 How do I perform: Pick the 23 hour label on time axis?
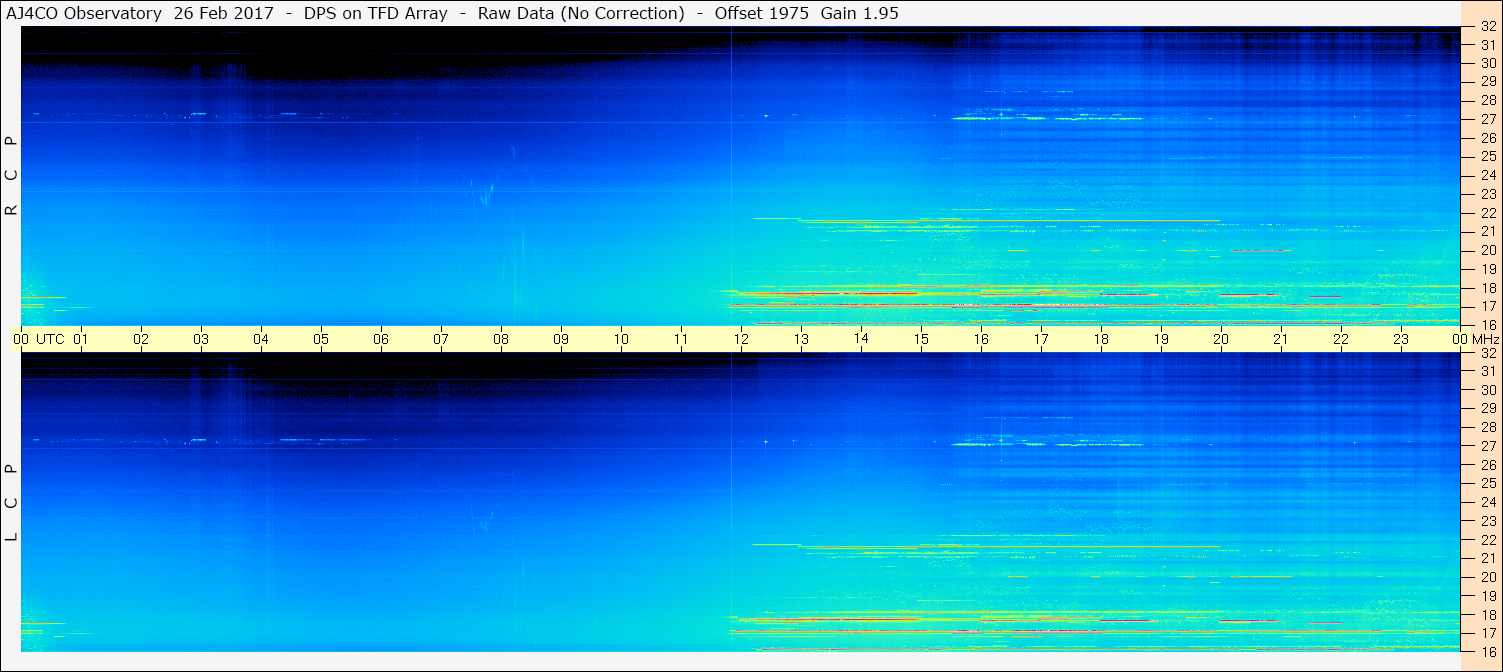click(x=1401, y=339)
